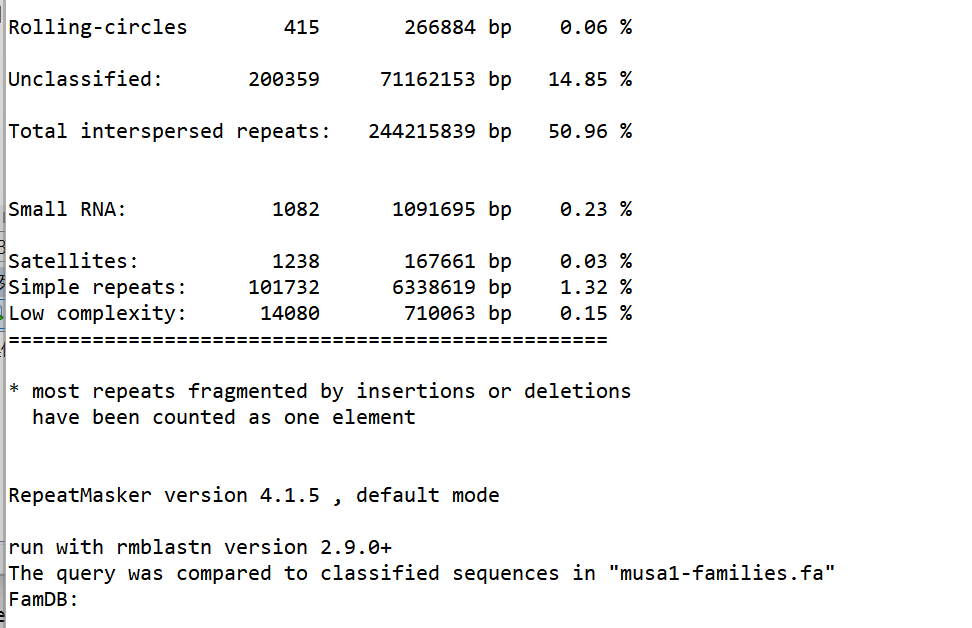This screenshot has height=628, width=972.
Task: Click the 50.96 % percentage value
Action: coord(590,131)
